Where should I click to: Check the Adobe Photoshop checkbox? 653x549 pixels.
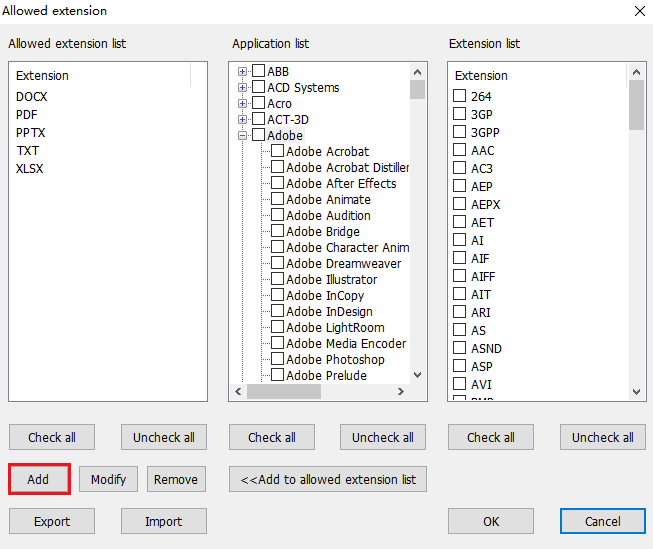277,359
